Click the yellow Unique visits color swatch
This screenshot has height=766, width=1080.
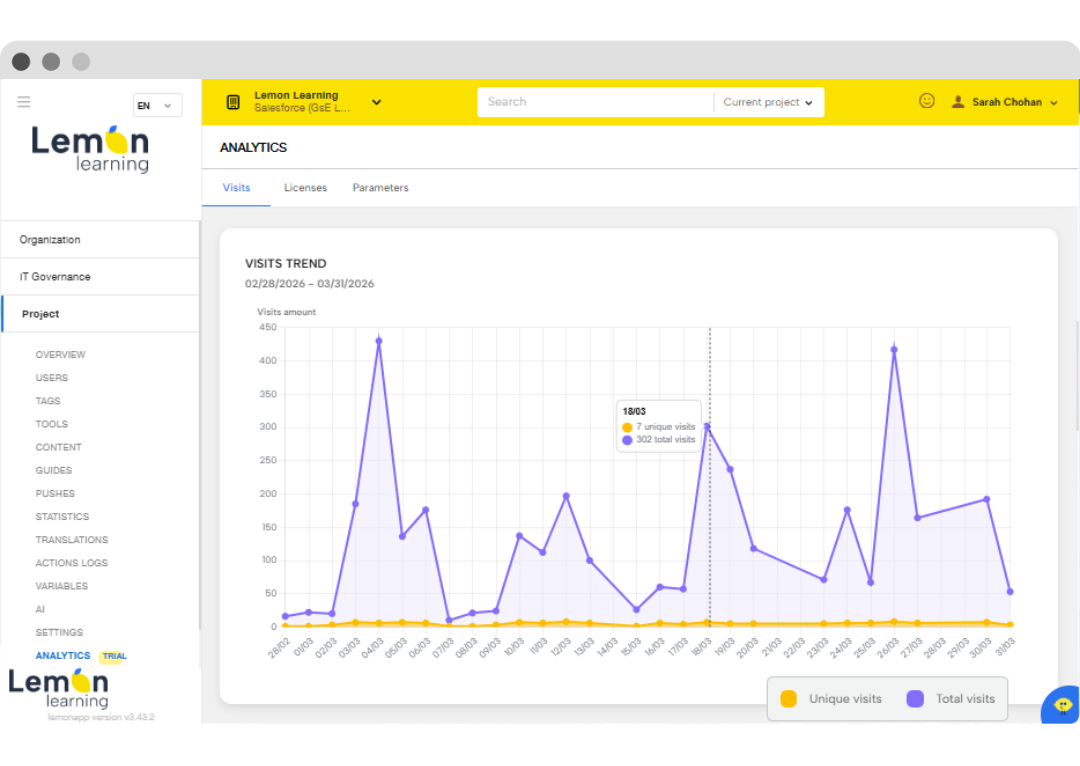pyautogui.click(x=787, y=698)
